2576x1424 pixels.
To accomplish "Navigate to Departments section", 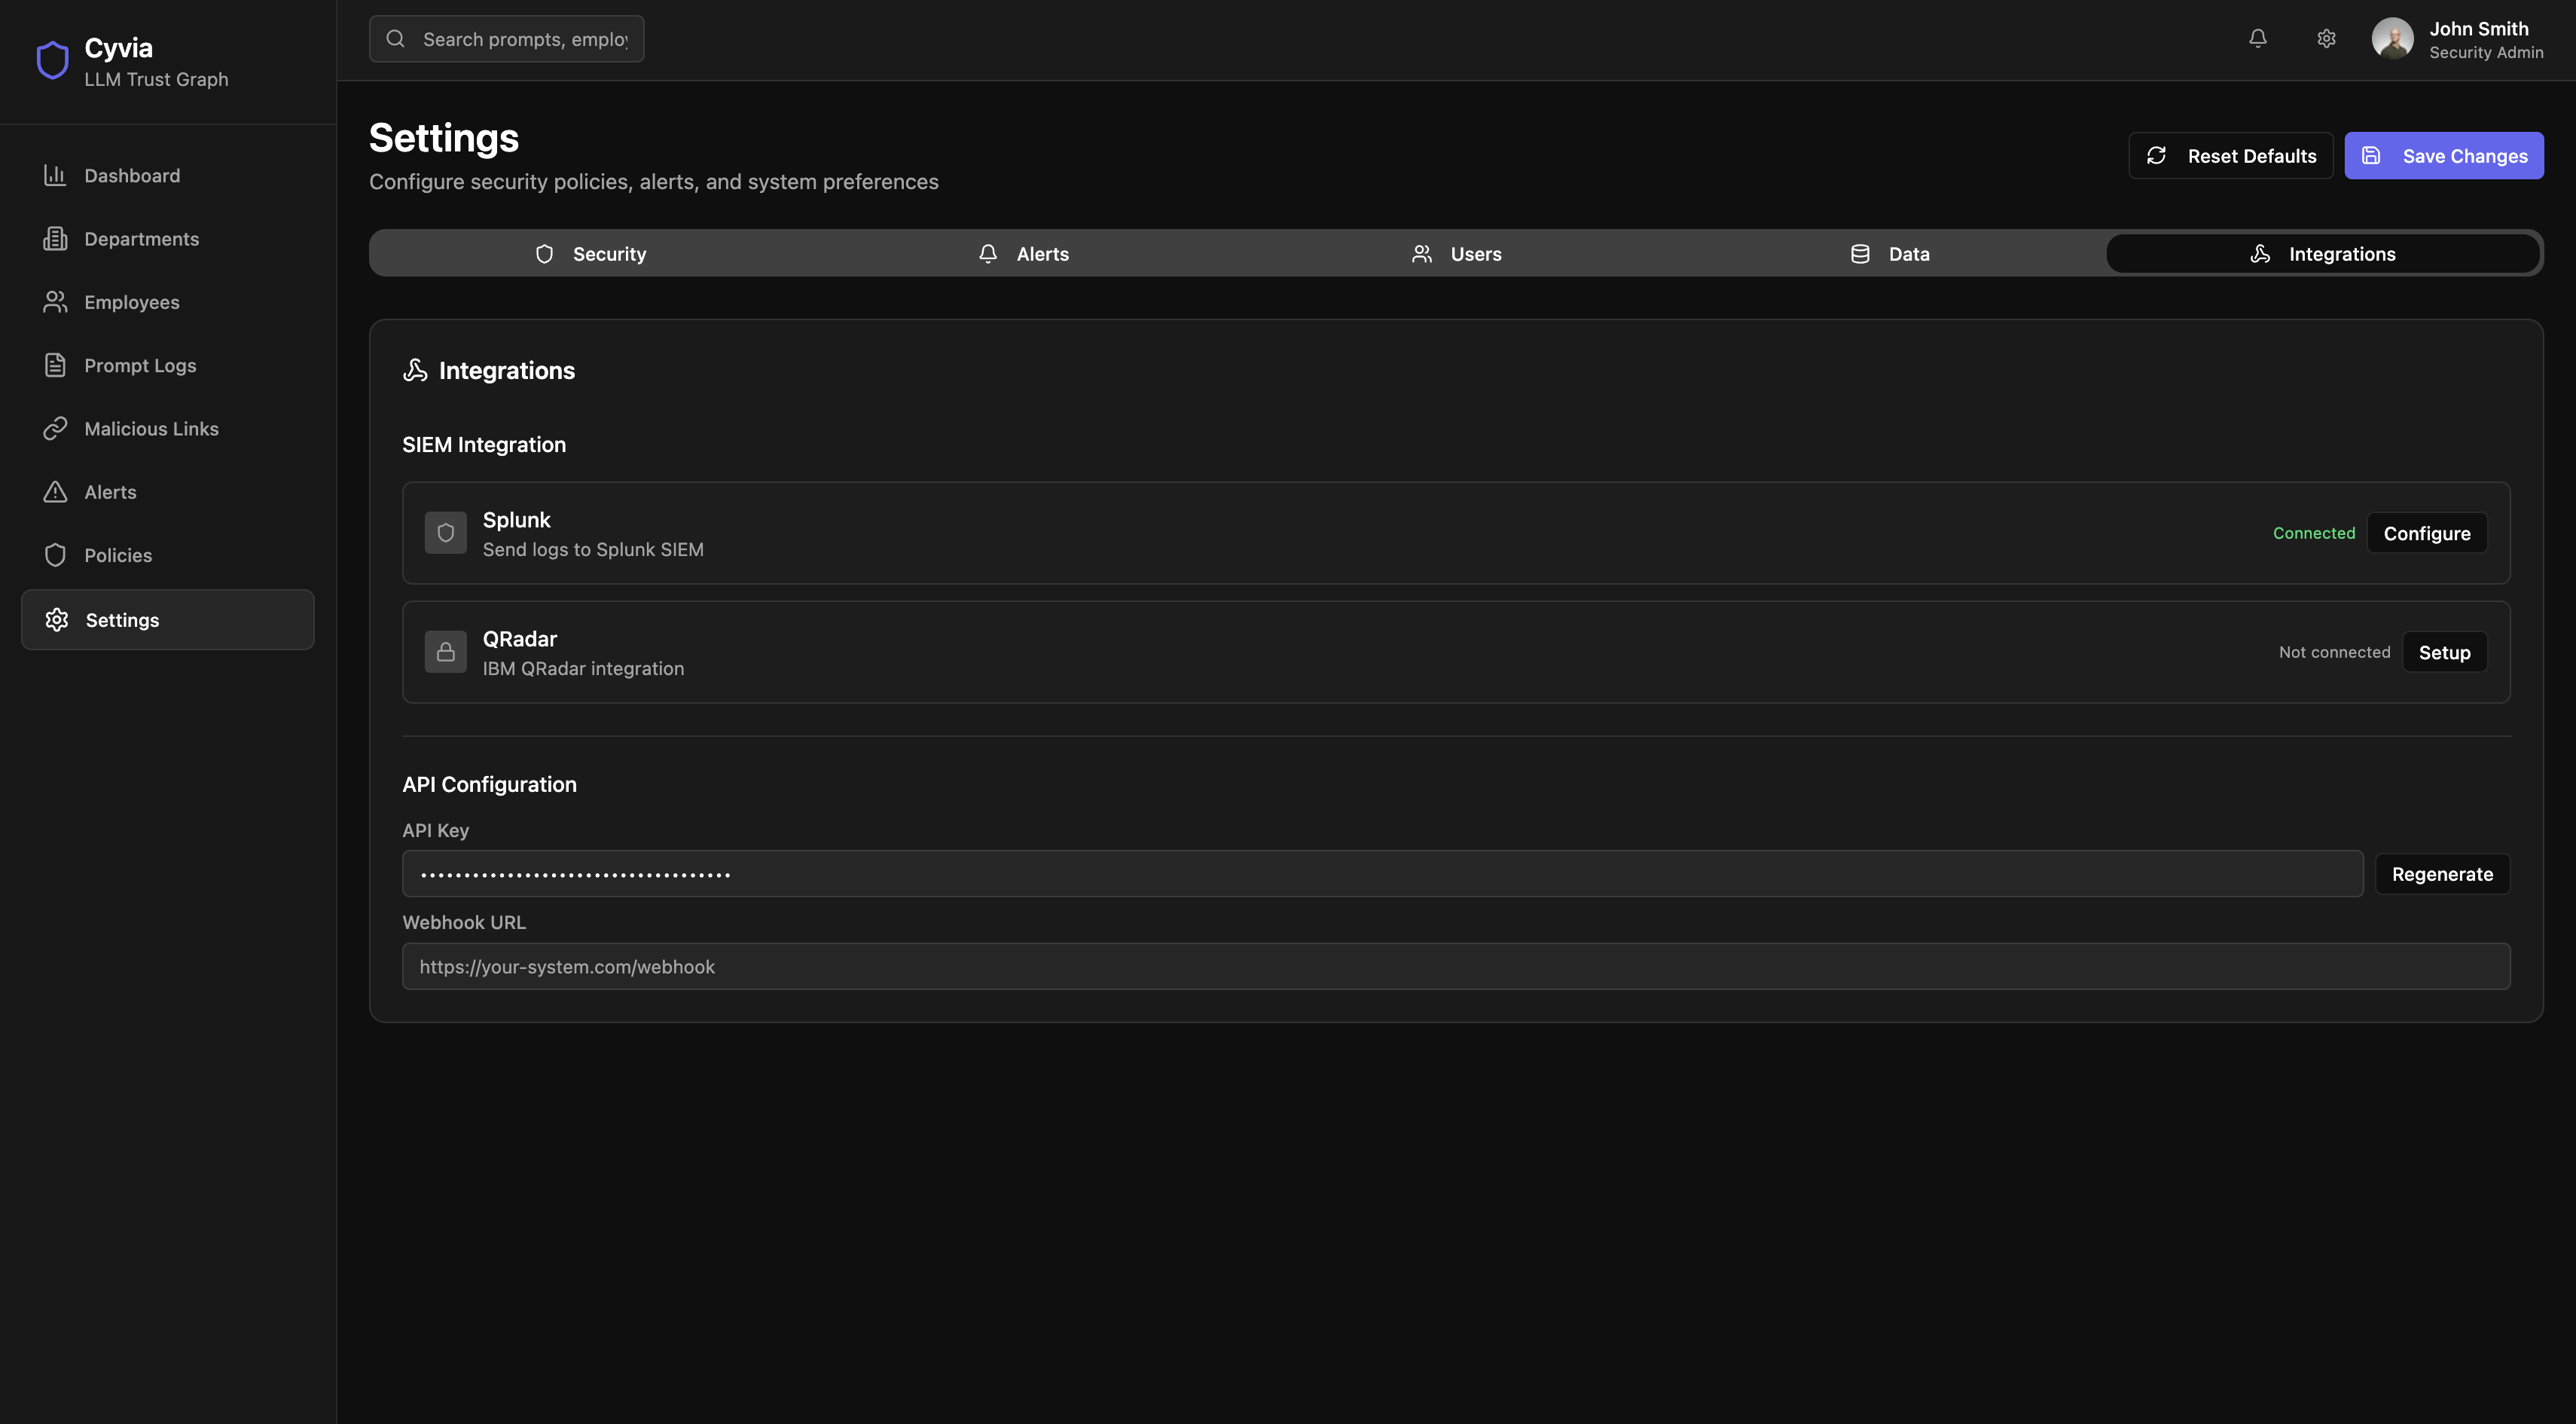I will 141,239.
